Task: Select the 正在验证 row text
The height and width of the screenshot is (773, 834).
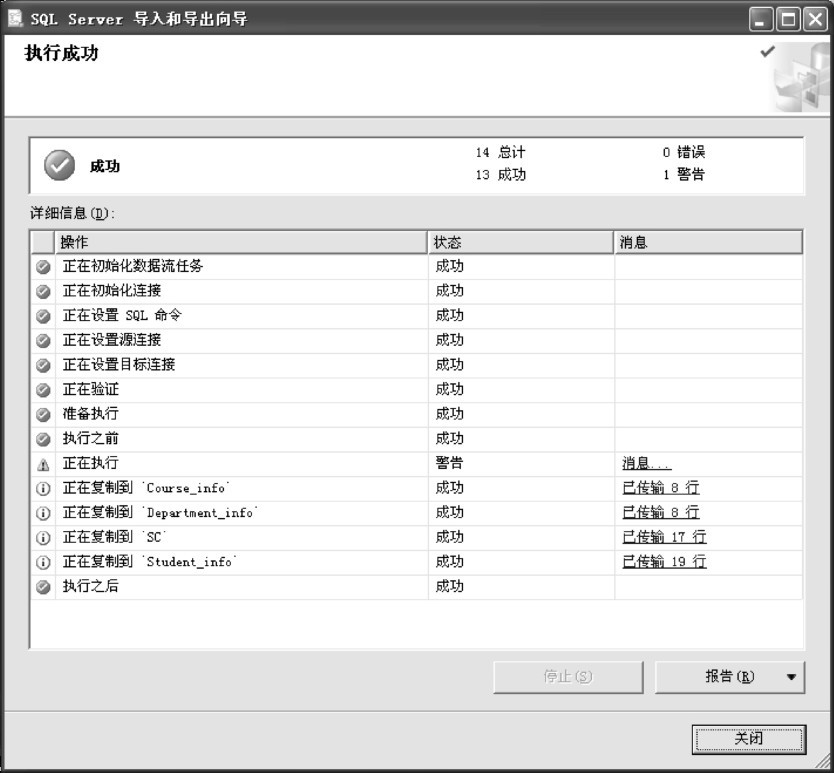Action: [x=91, y=389]
